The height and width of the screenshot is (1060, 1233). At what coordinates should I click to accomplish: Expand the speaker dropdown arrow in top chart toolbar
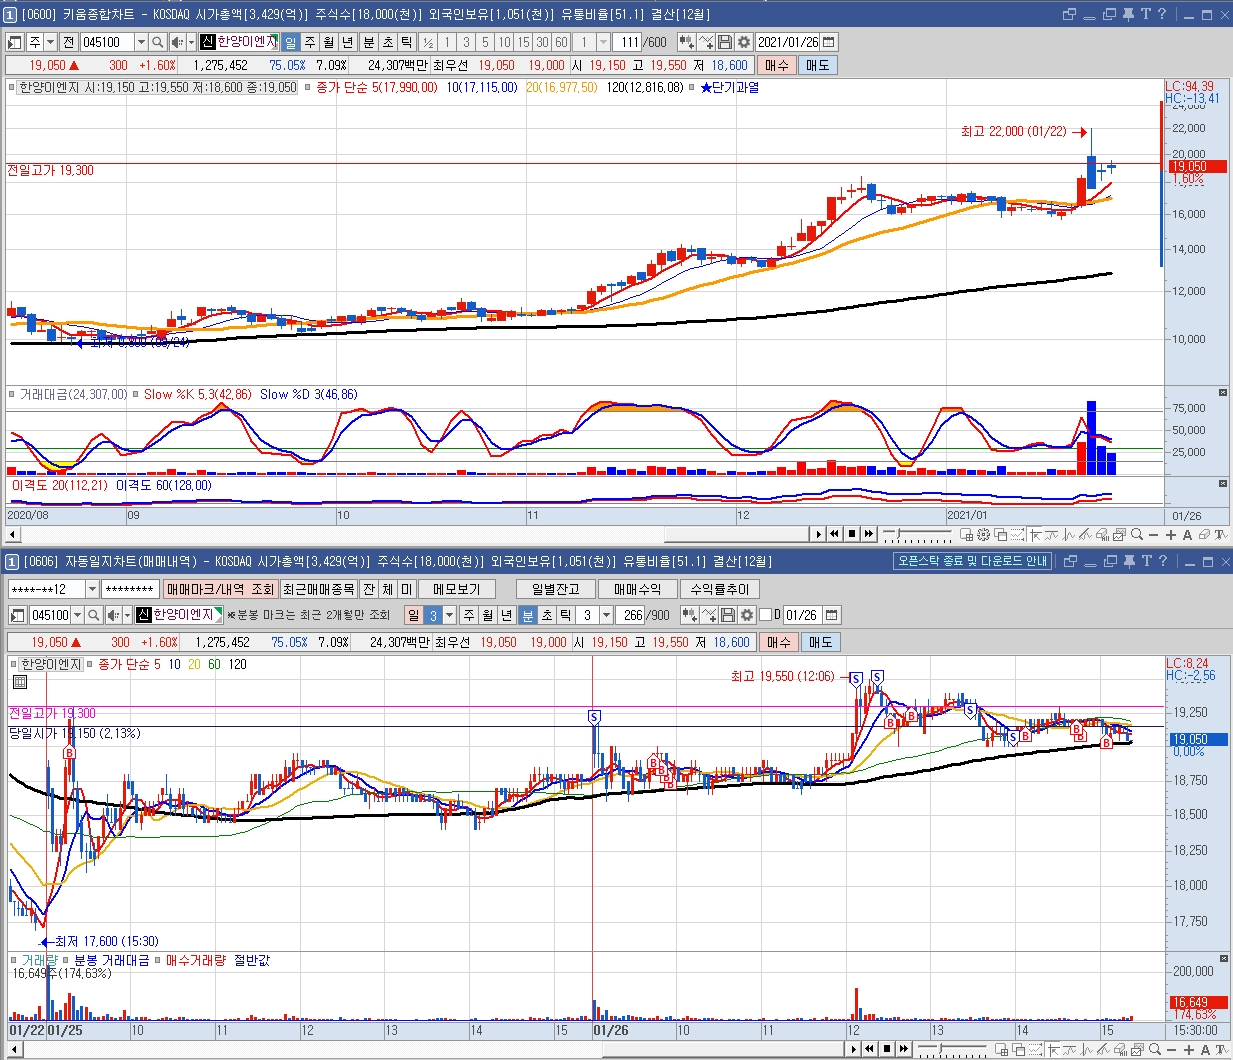point(191,42)
